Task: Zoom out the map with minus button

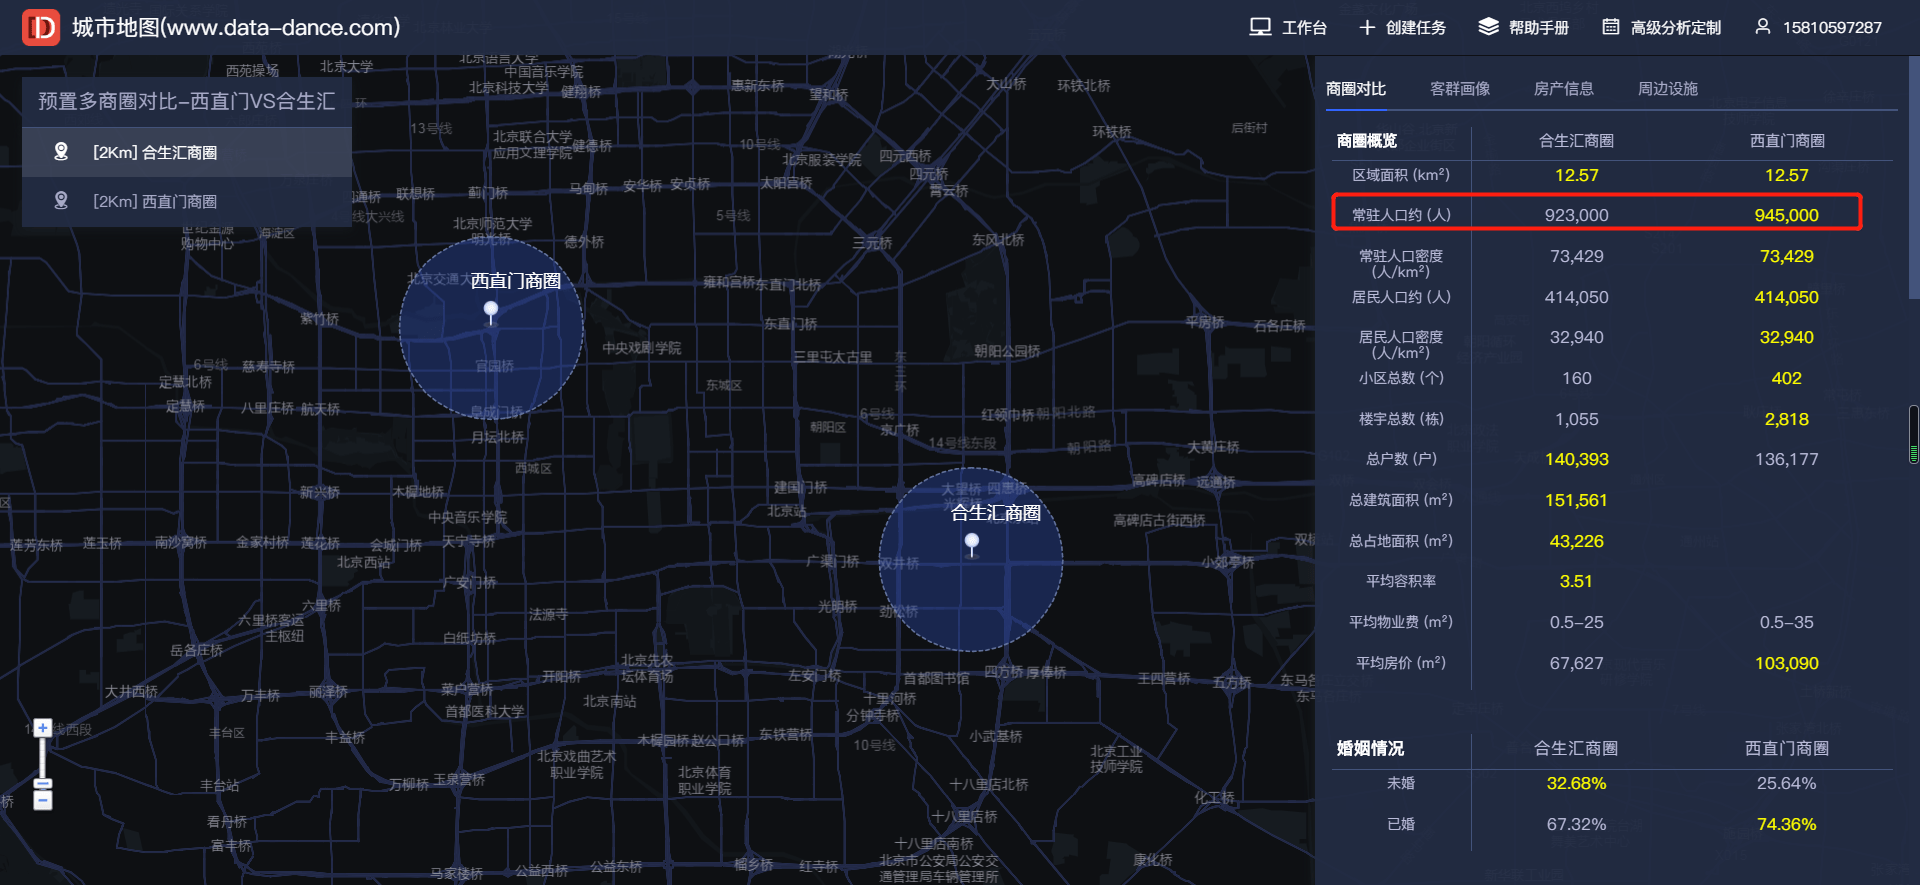Action: (x=42, y=800)
